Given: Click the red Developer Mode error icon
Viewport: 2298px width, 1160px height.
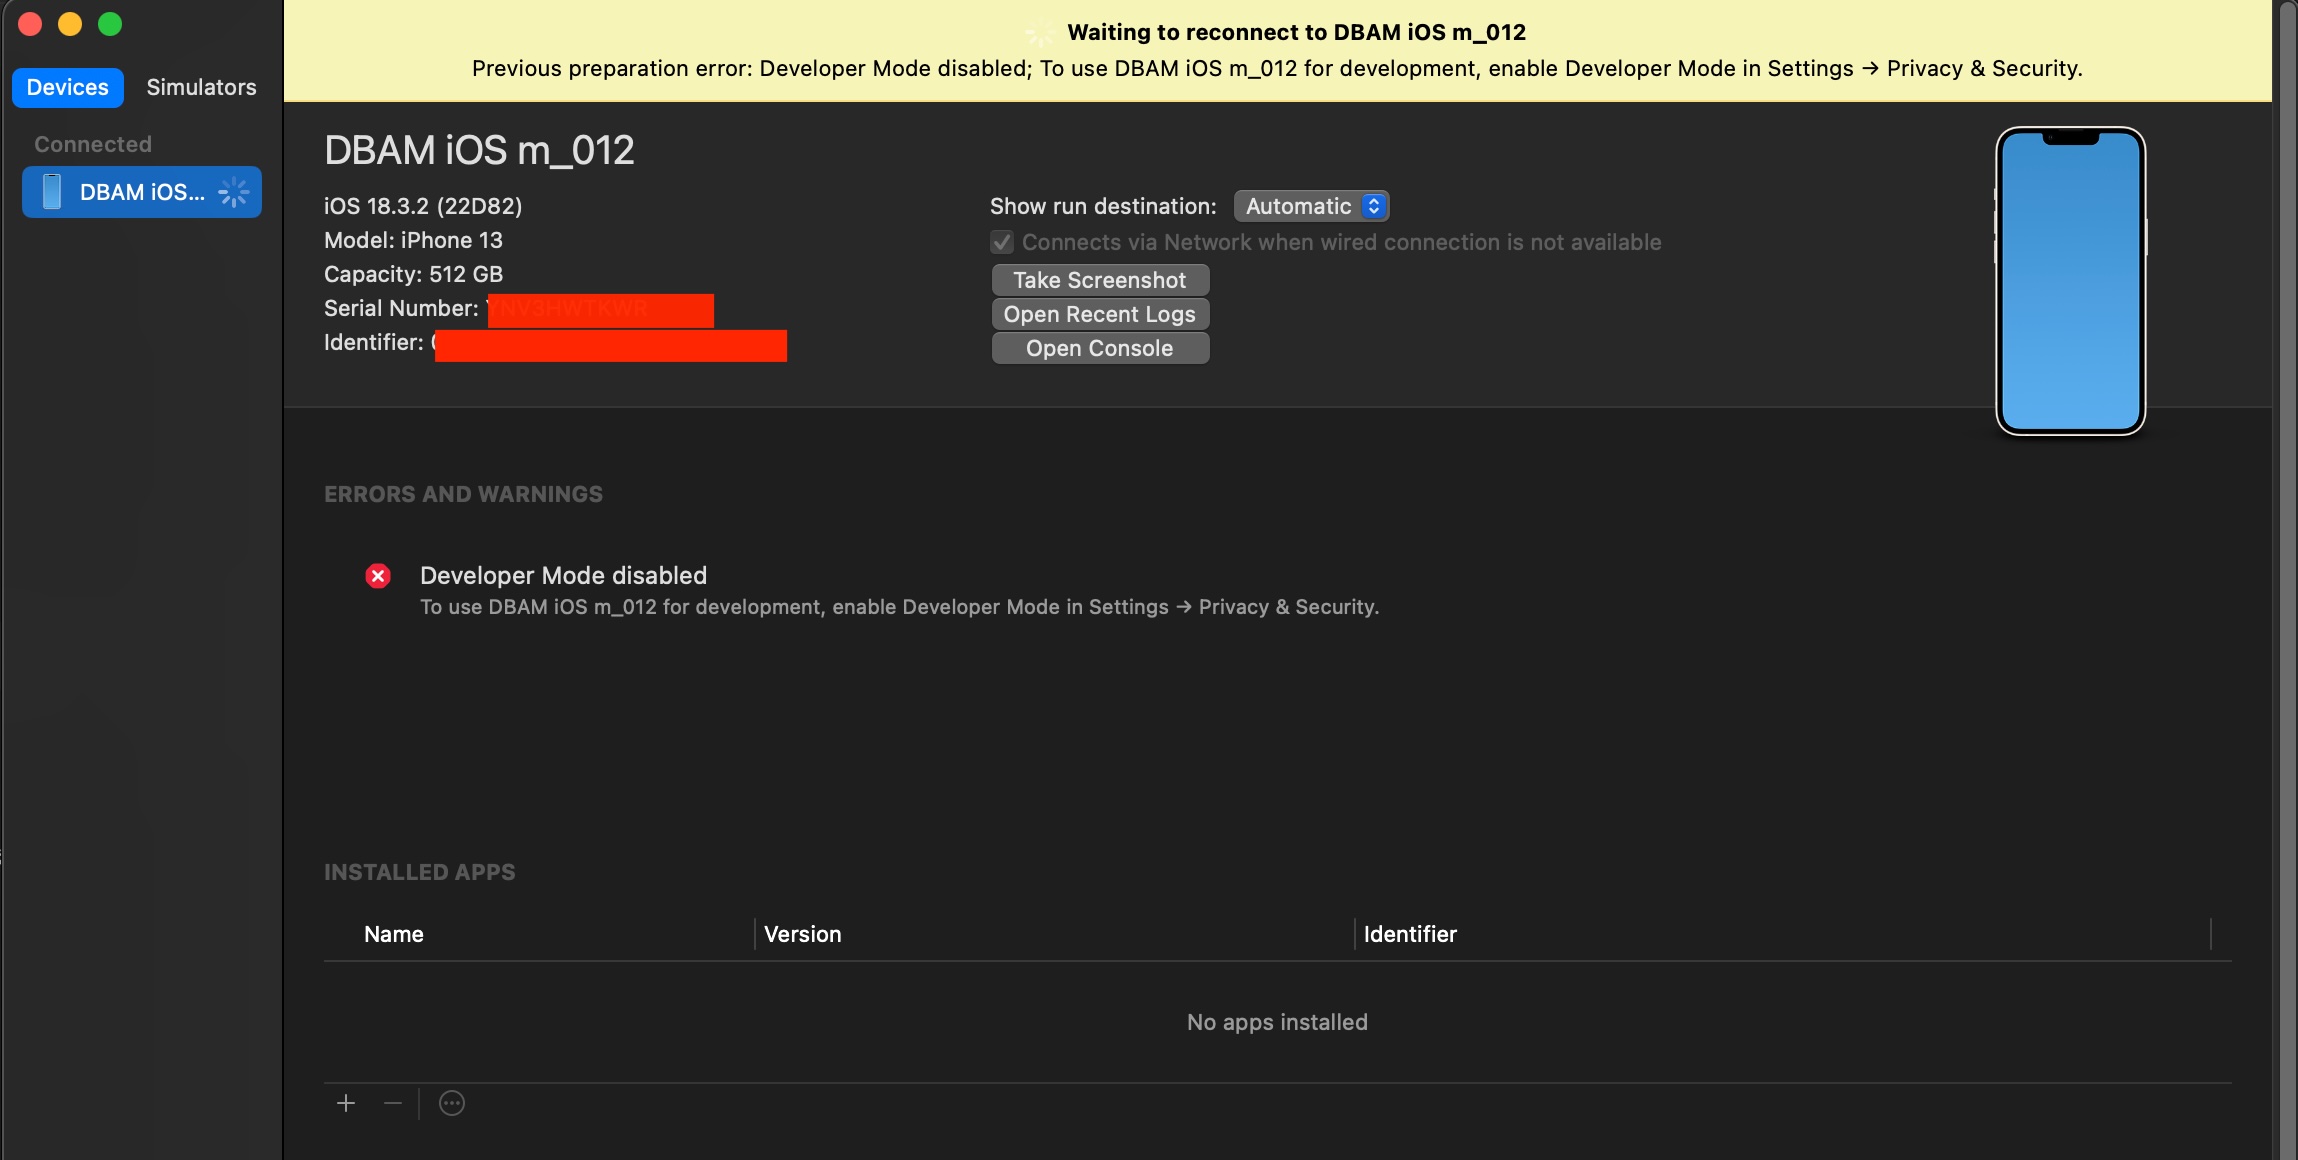Looking at the screenshot, I should [378, 576].
